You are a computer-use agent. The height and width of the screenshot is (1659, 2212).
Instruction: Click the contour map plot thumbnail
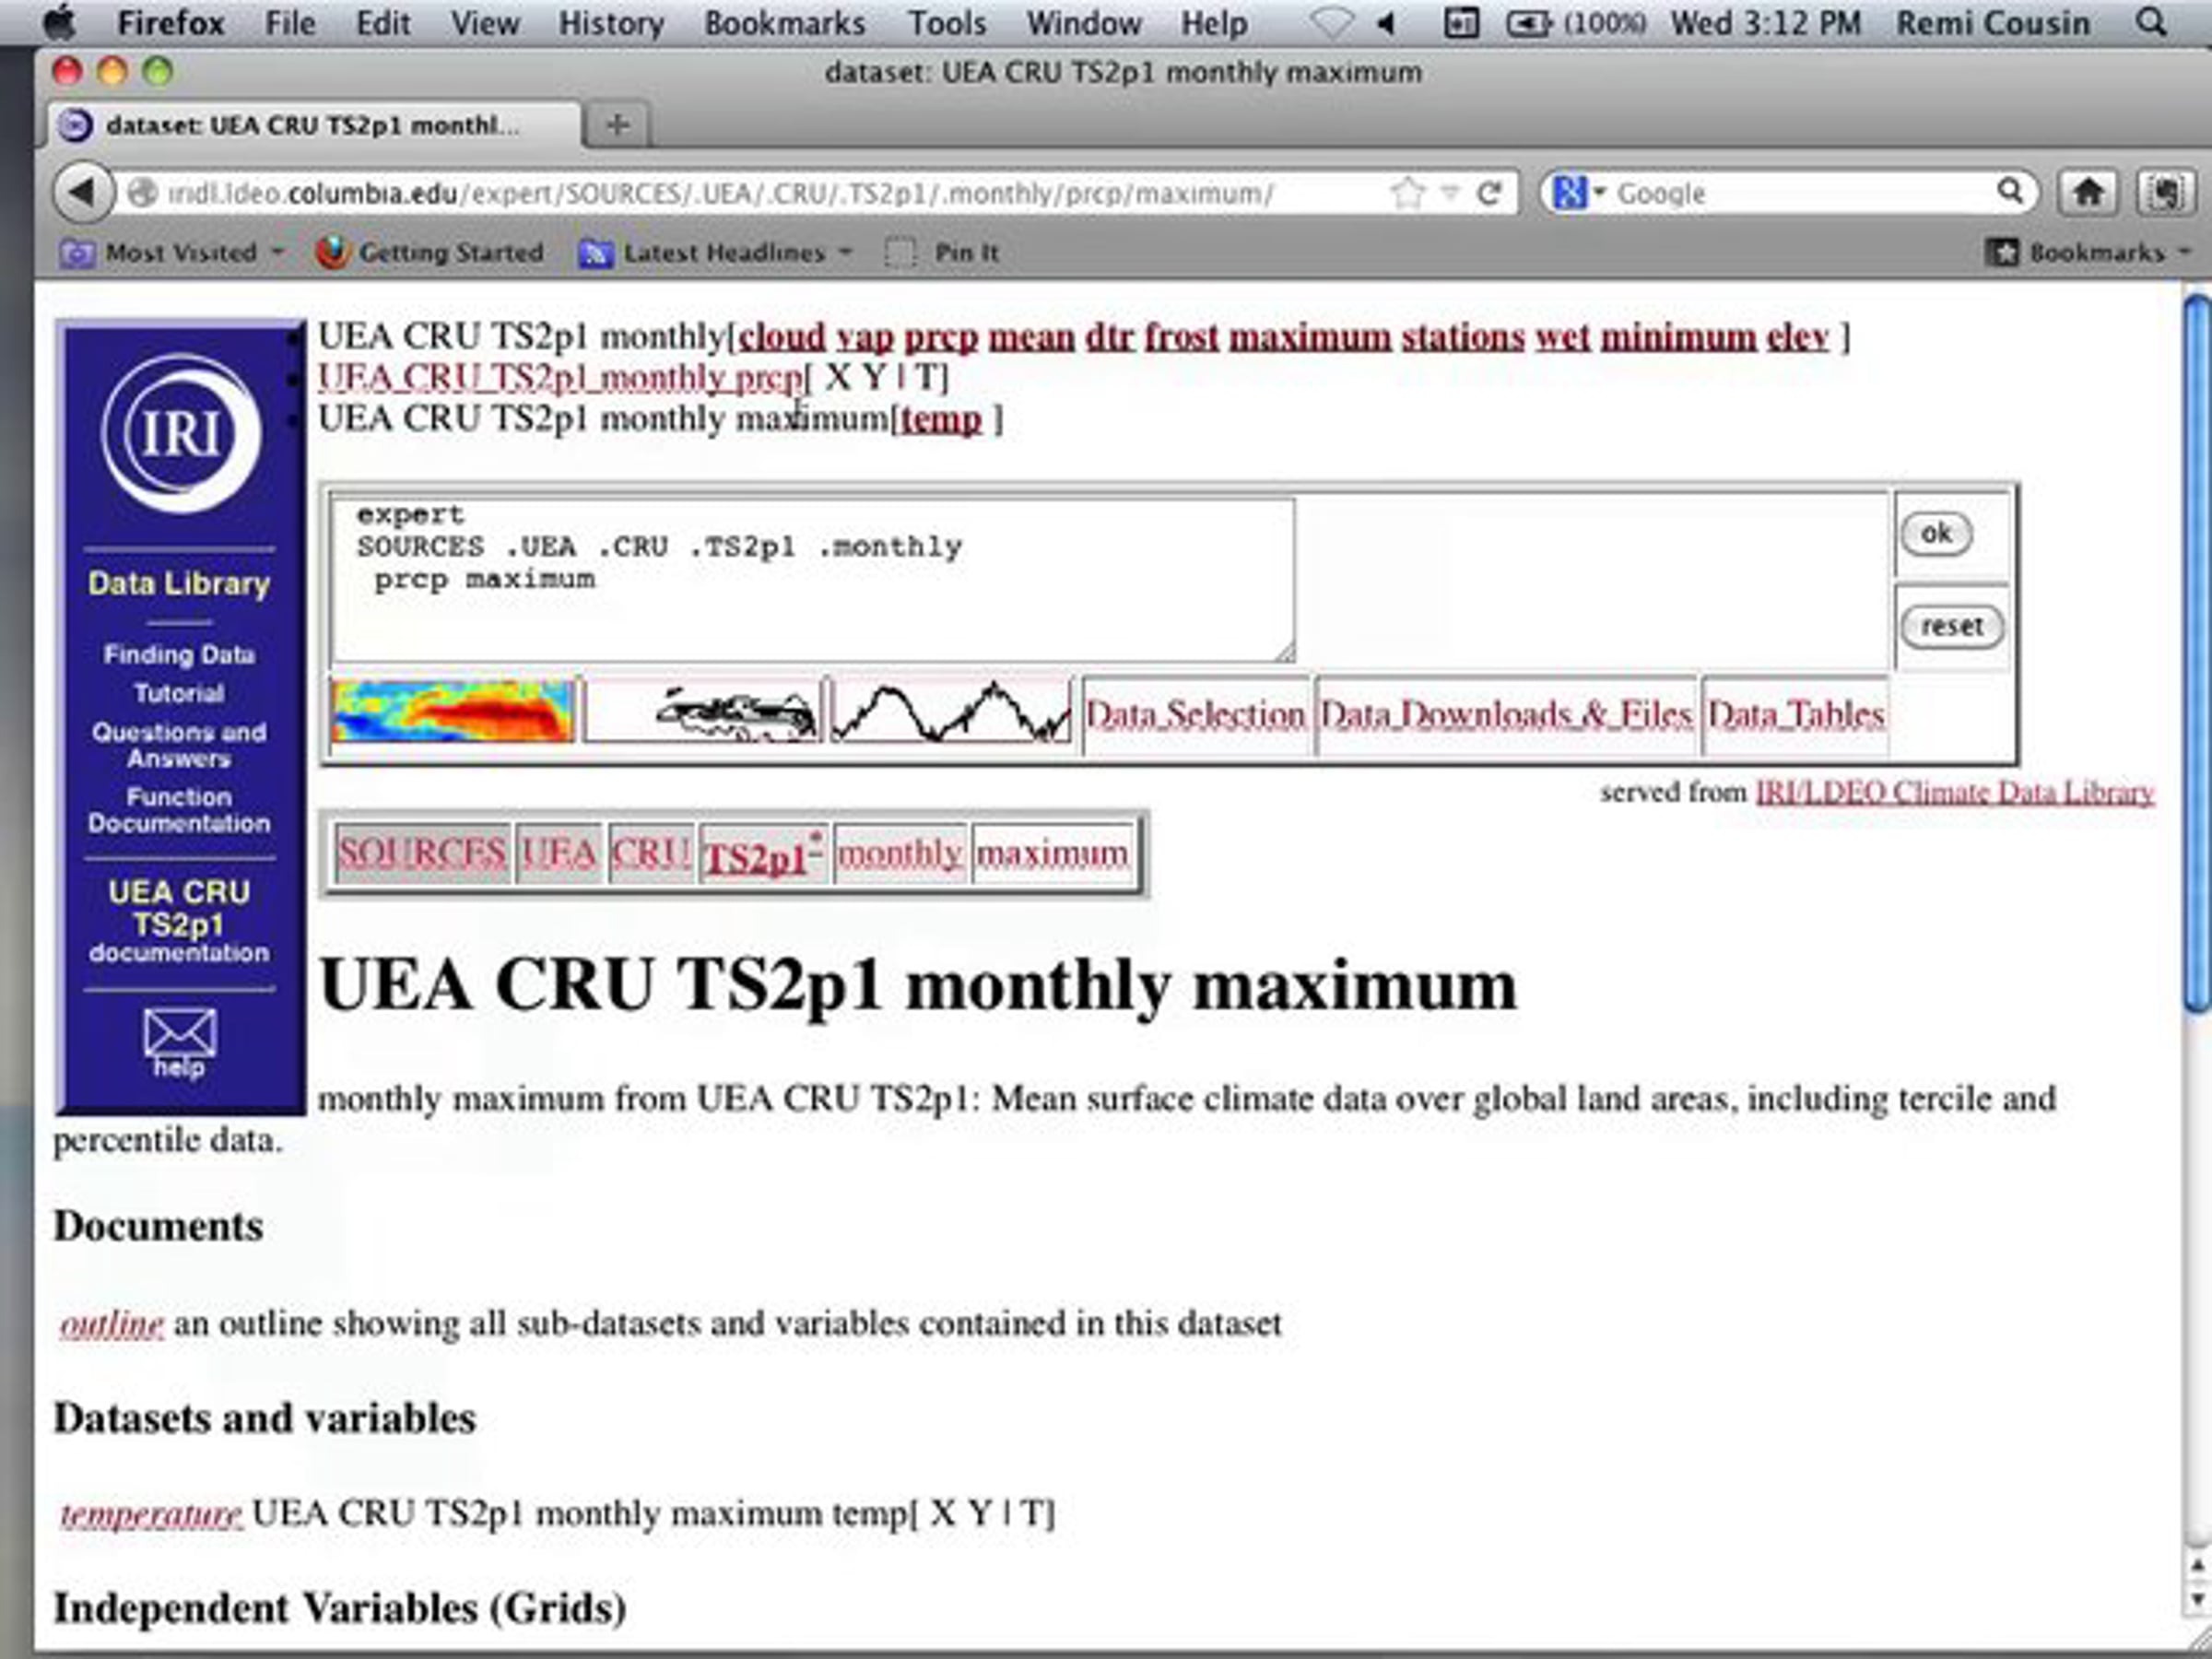coord(703,712)
